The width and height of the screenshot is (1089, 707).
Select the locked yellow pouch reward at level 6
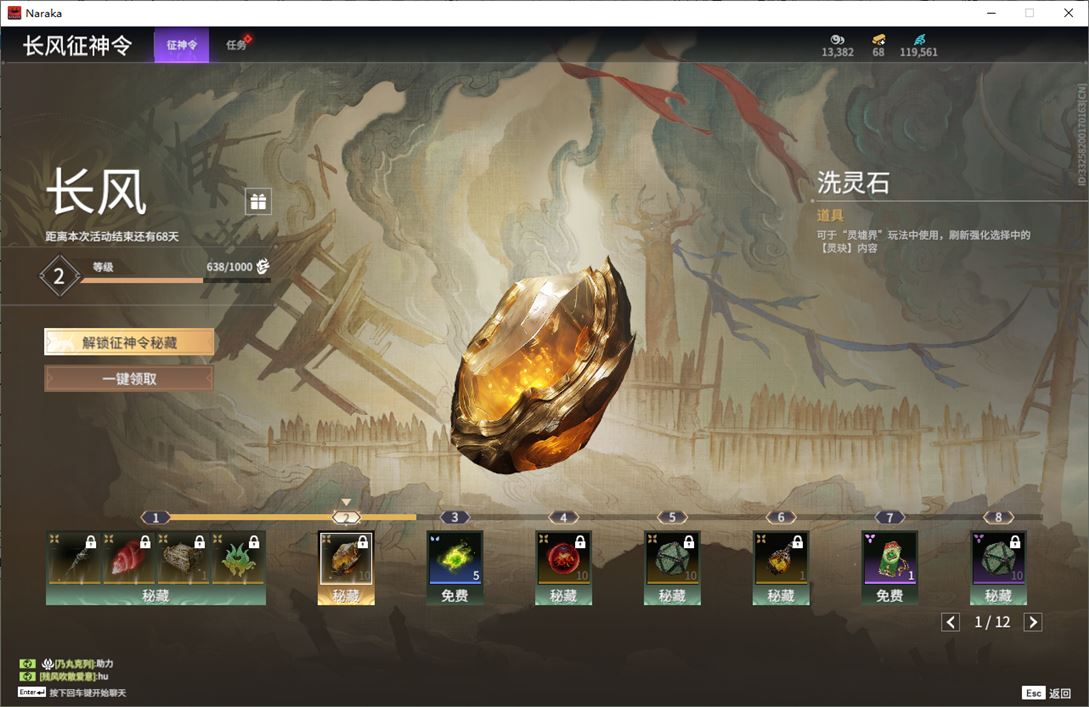pyautogui.click(x=781, y=558)
